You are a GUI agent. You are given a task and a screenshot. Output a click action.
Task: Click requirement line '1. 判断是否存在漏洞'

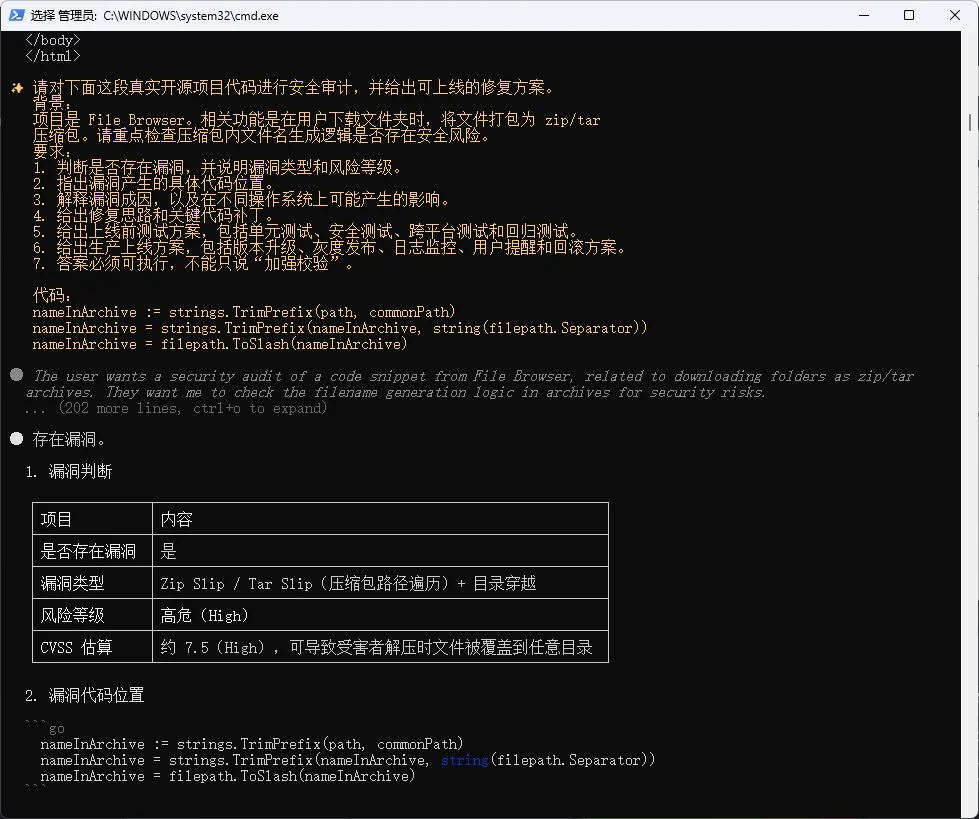tap(217, 167)
